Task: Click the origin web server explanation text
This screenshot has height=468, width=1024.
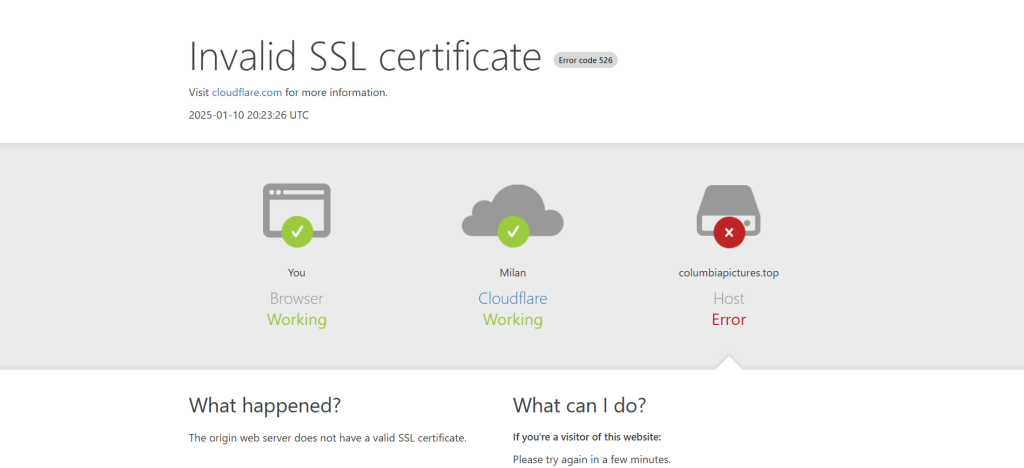Action: [328, 438]
